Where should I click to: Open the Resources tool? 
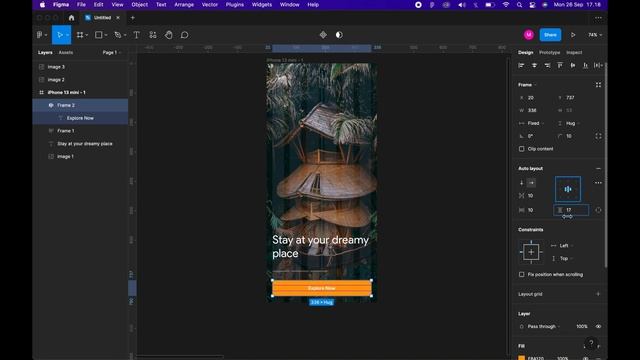pyautogui.click(x=153, y=35)
